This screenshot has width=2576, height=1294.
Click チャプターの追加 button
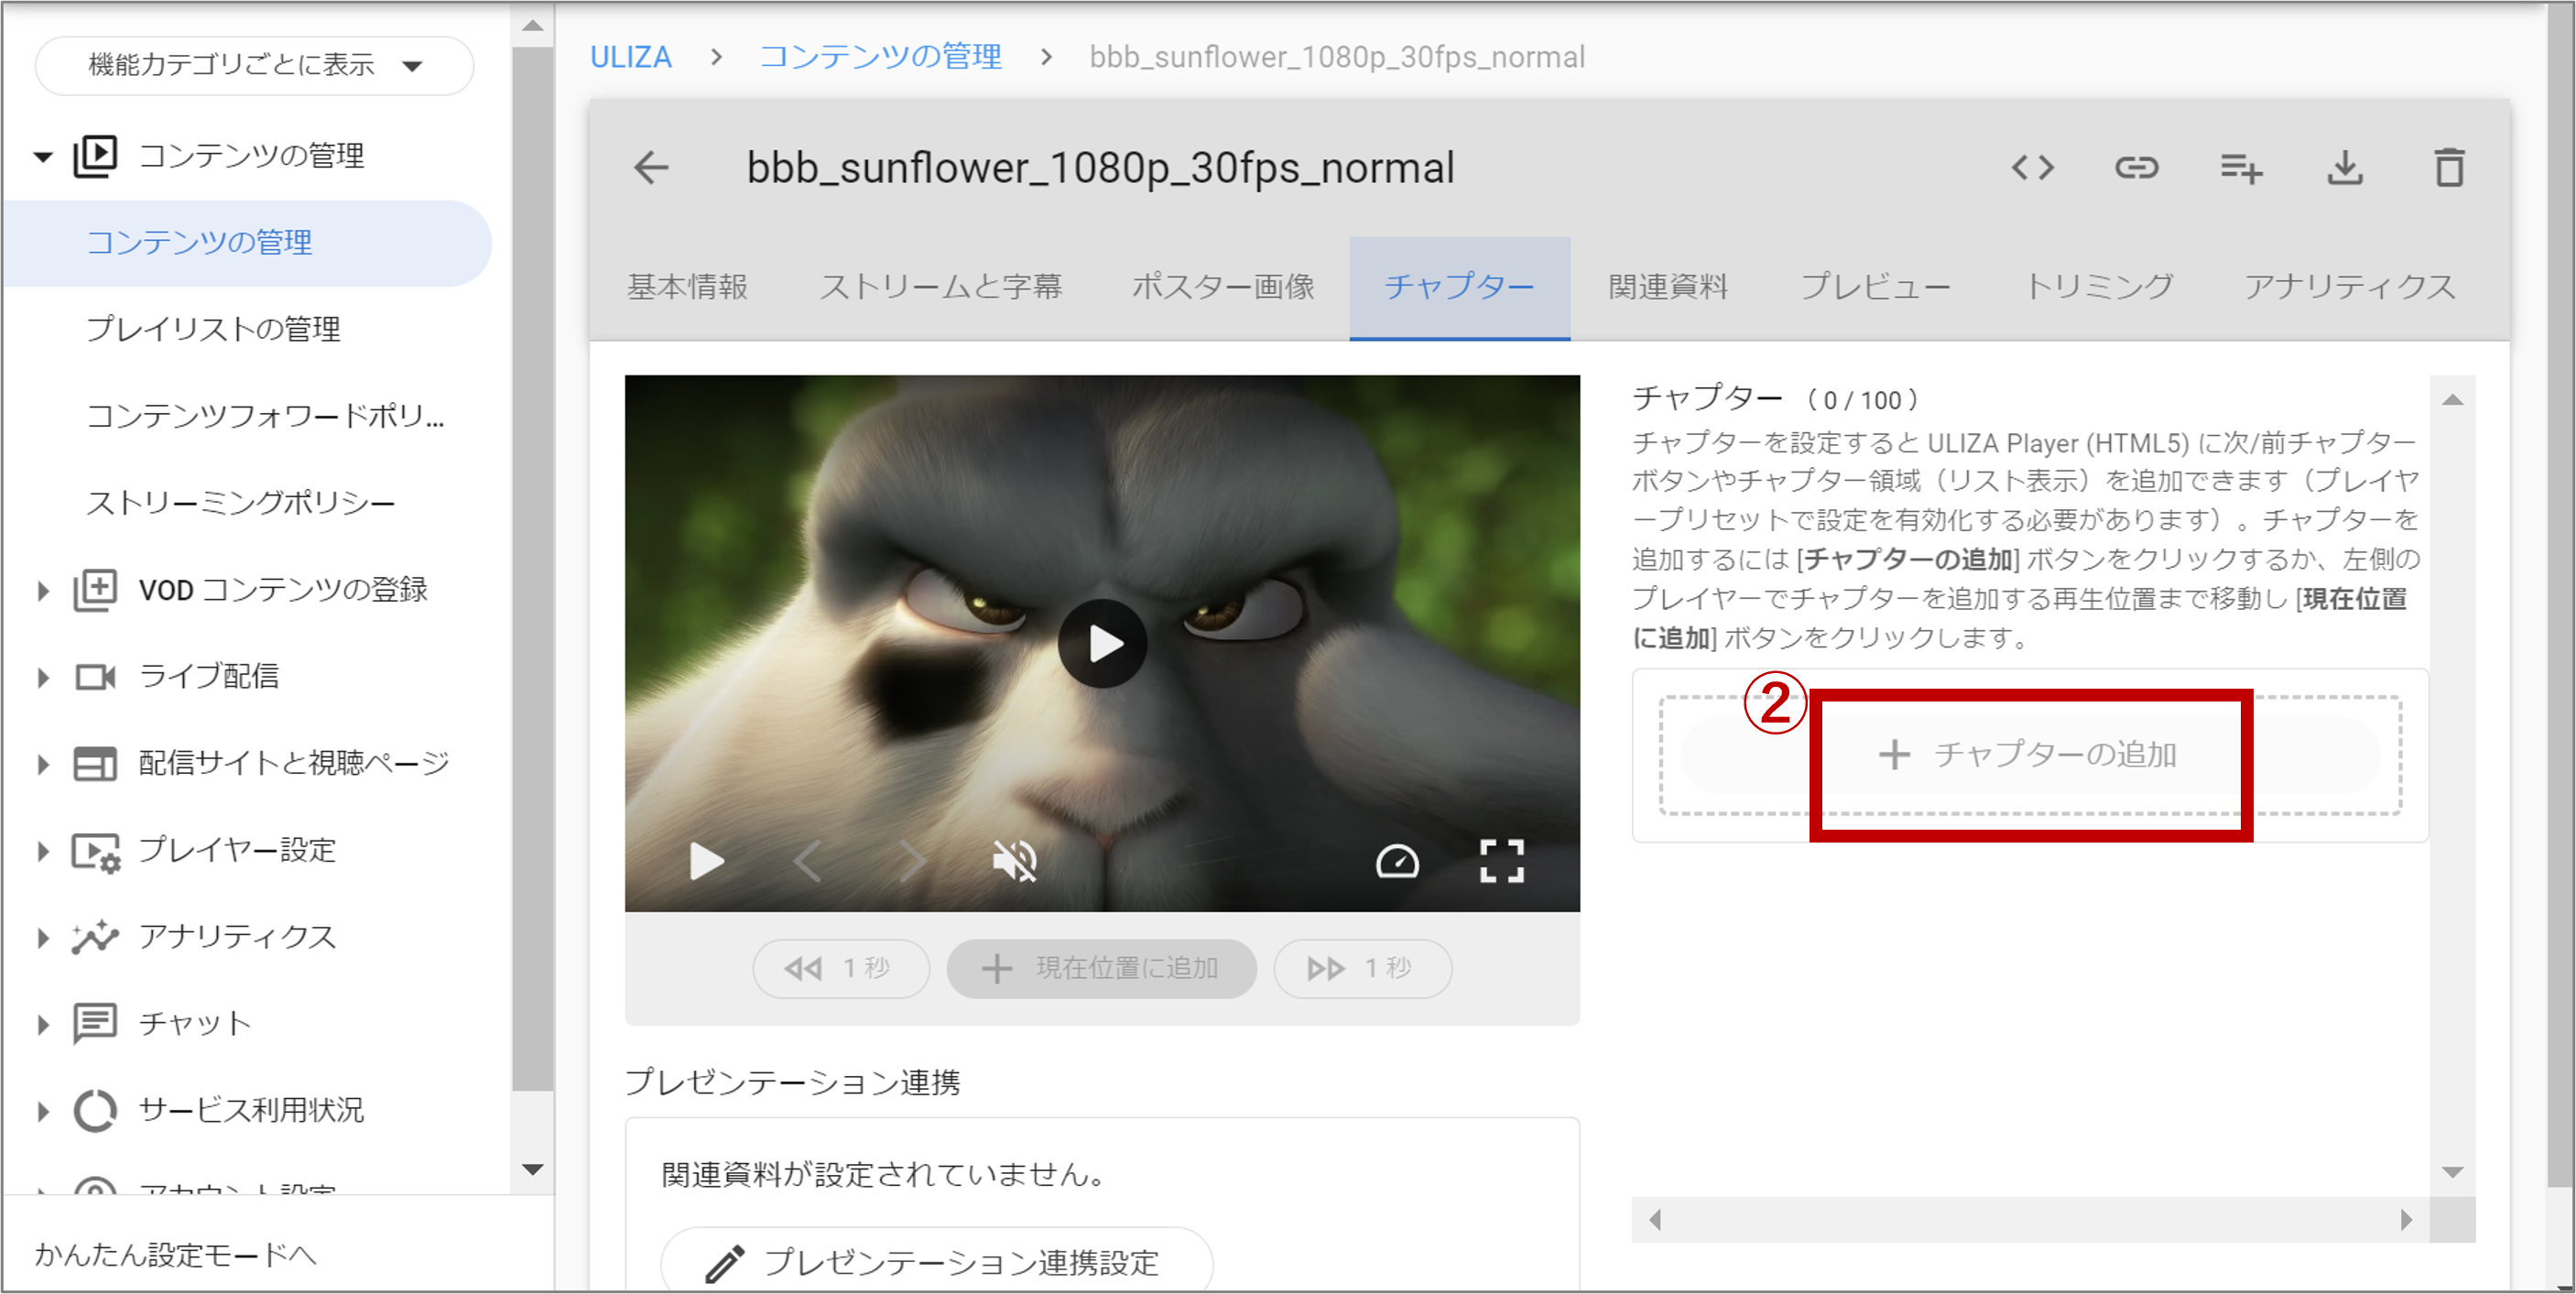pos(2030,755)
